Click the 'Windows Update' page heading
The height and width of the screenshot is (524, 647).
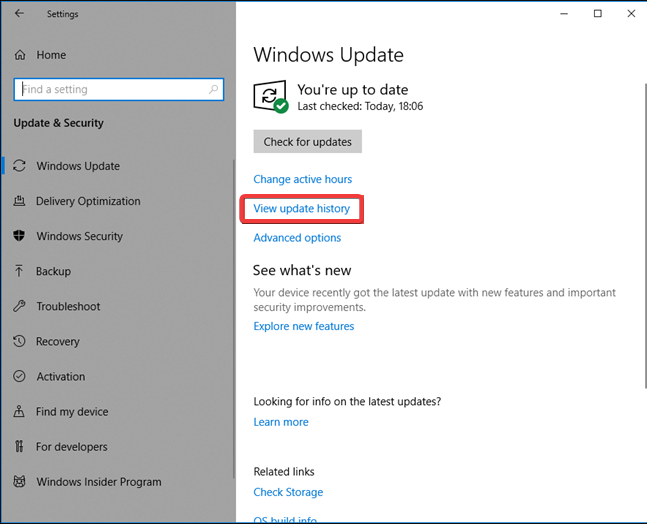coord(328,55)
